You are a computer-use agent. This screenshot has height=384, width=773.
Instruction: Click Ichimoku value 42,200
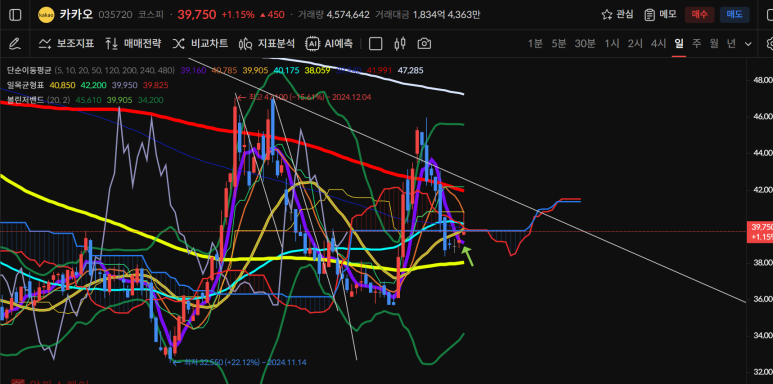[x=94, y=85]
